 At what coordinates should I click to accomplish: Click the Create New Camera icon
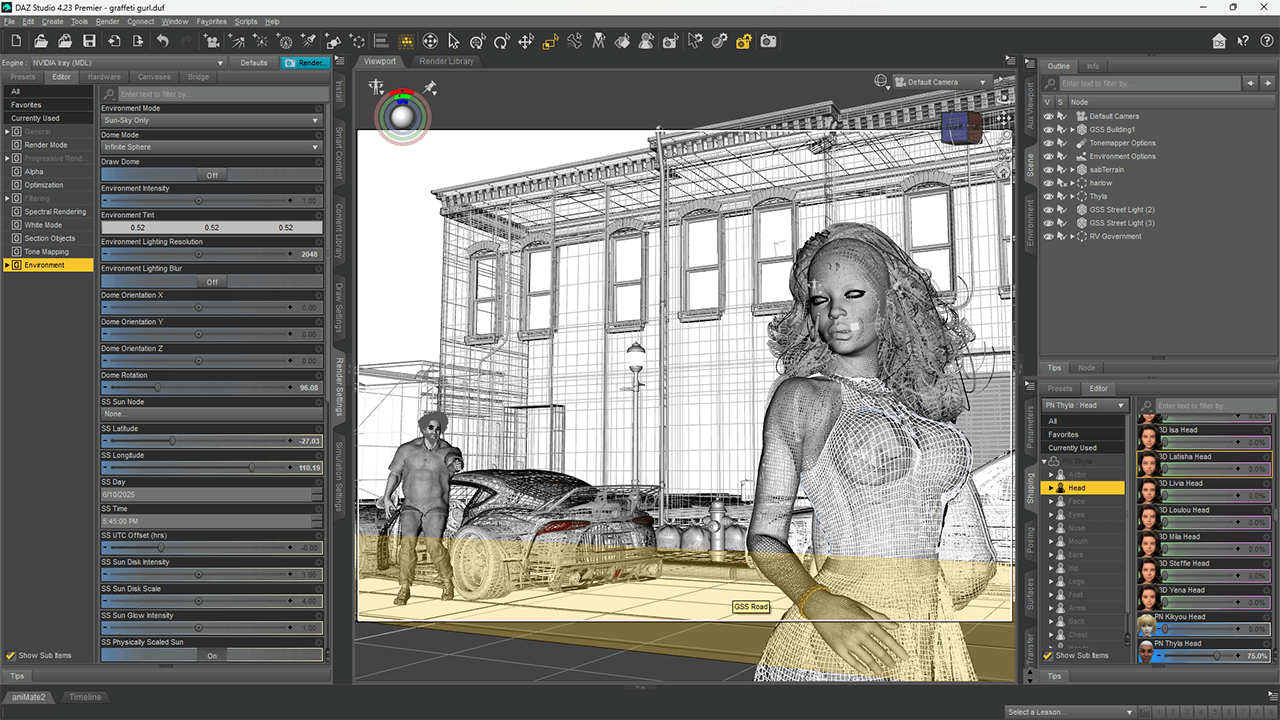(x=211, y=41)
